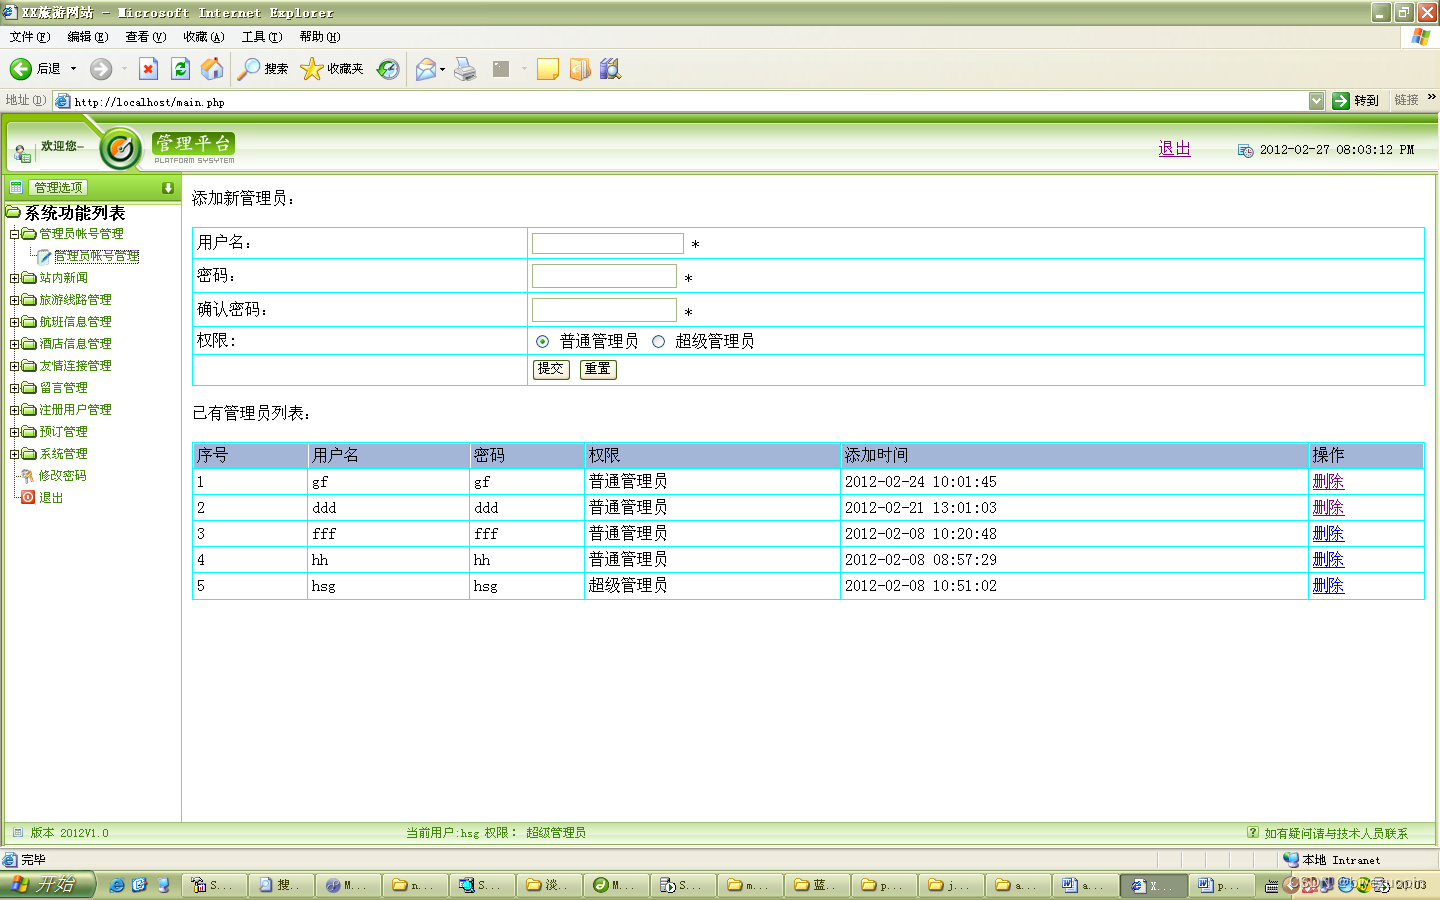The image size is (1440, 900).
Task: Click the 确认密码 input field
Action: 604,310
